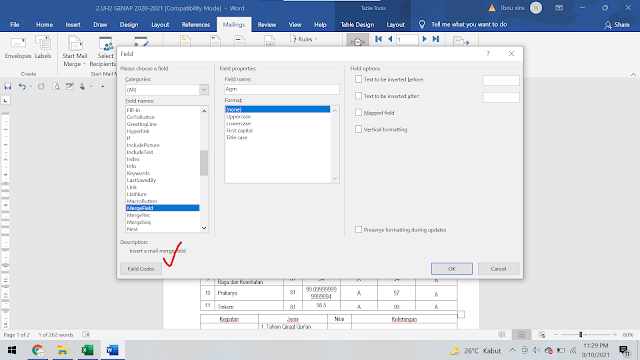Screen dimensions: 640x360
Task: Go to previous mail merge record
Action: click(390, 39)
